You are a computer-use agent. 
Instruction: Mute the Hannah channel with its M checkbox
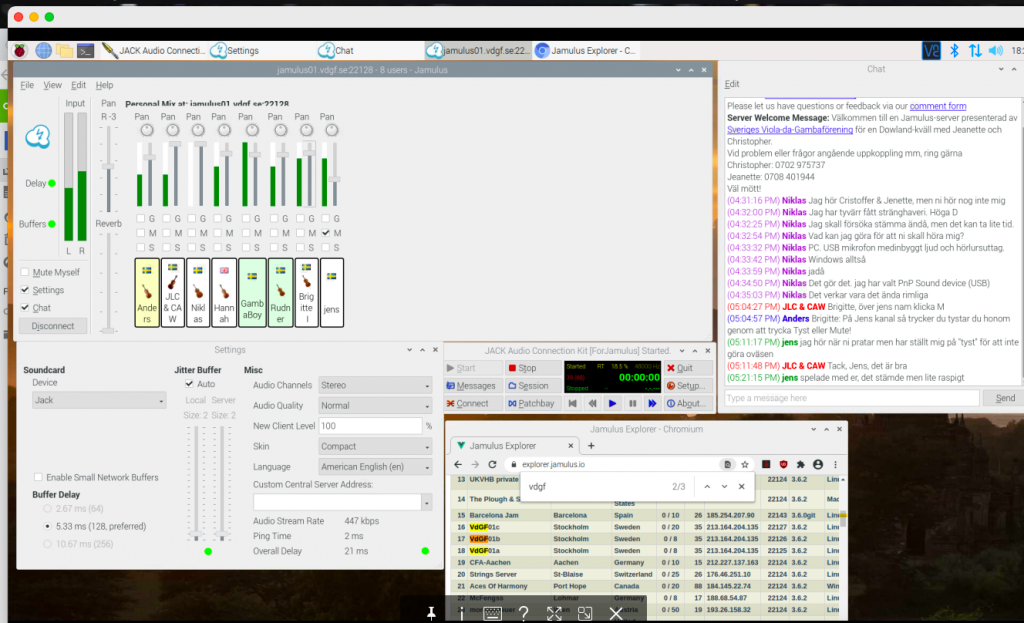click(217, 233)
